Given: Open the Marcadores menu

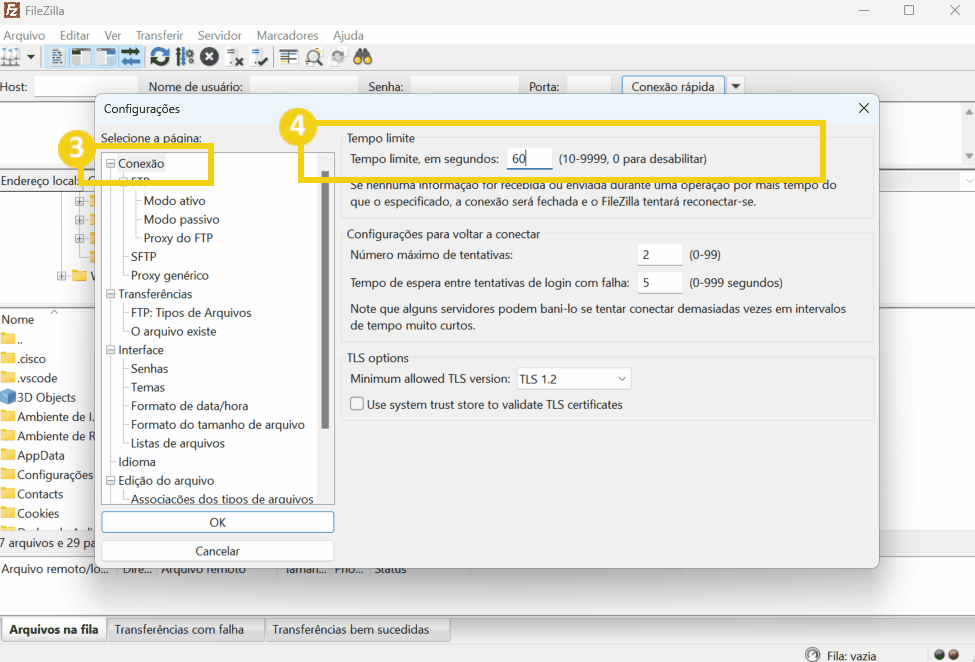Looking at the screenshot, I should point(287,35).
